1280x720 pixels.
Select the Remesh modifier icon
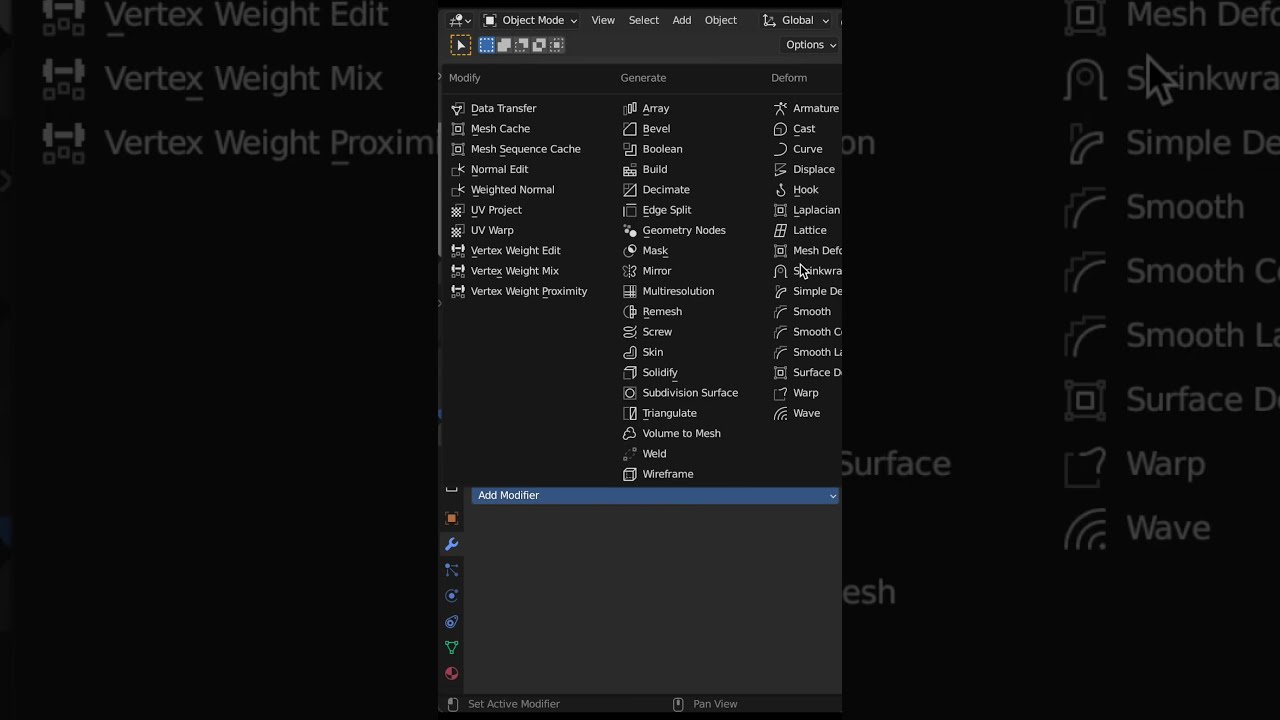630,311
